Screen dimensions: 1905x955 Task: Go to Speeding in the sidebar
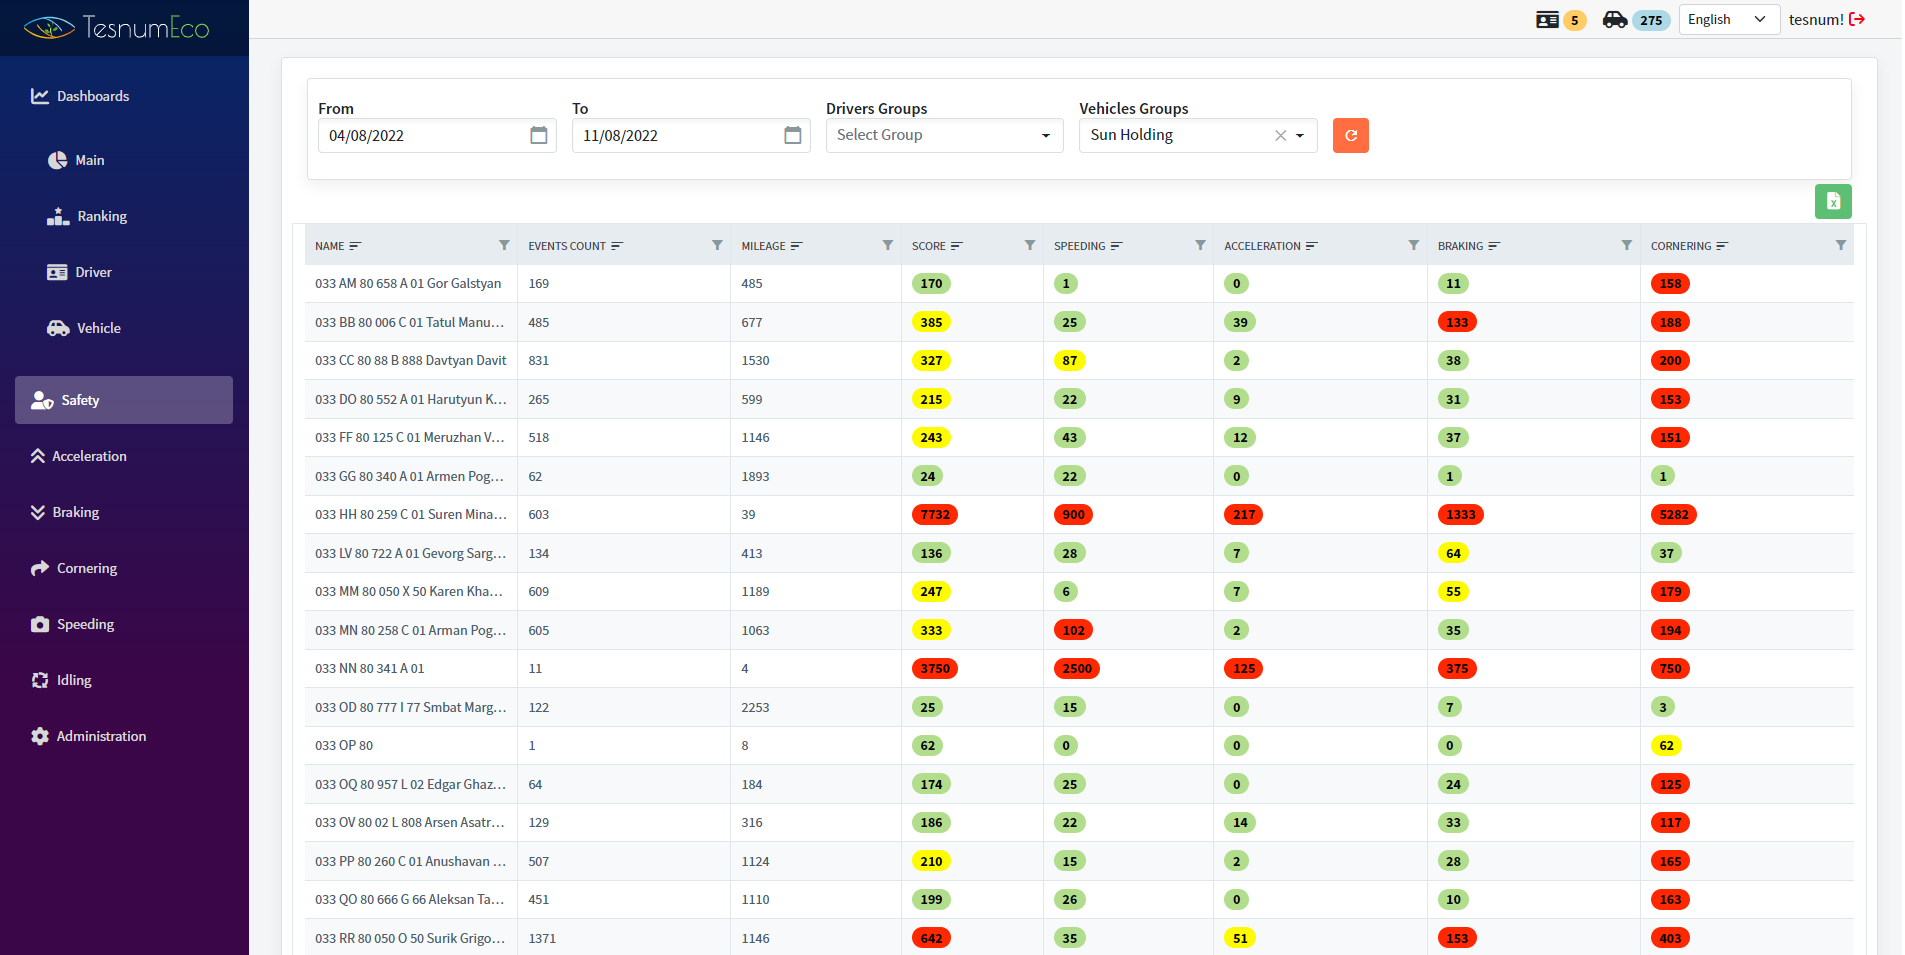pos(85,624)
